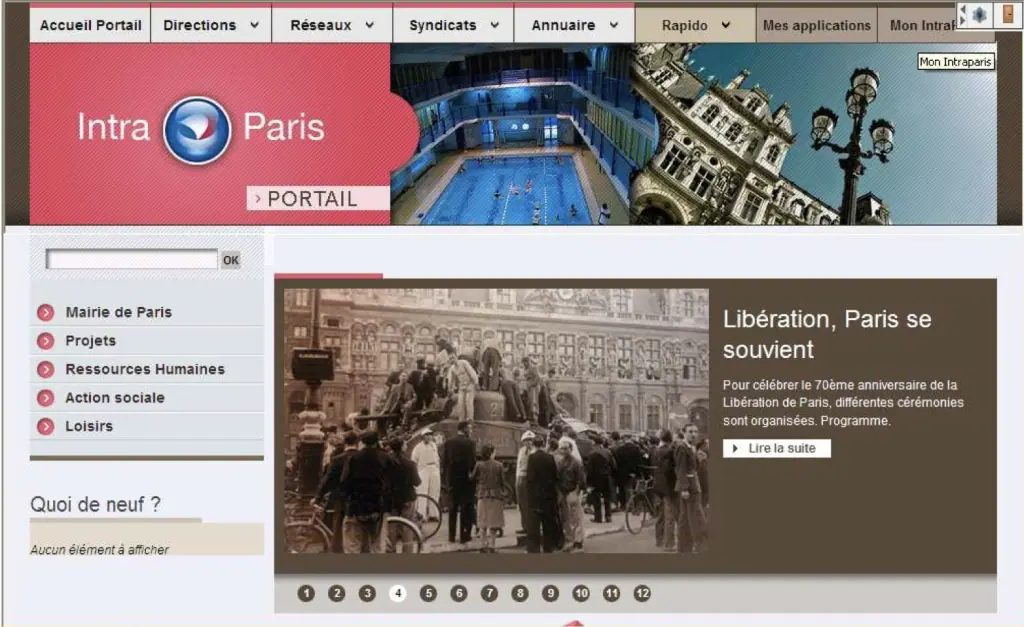The width and height of the screenshot is (1024, 627).
Task: Go to Accueil Portail
Action: [x=90, y=25]
